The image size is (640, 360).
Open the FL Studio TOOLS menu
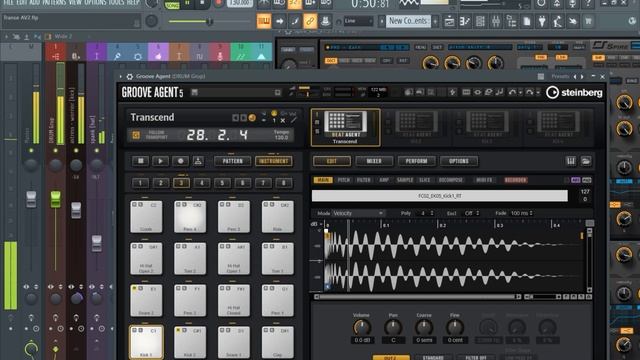116,2
